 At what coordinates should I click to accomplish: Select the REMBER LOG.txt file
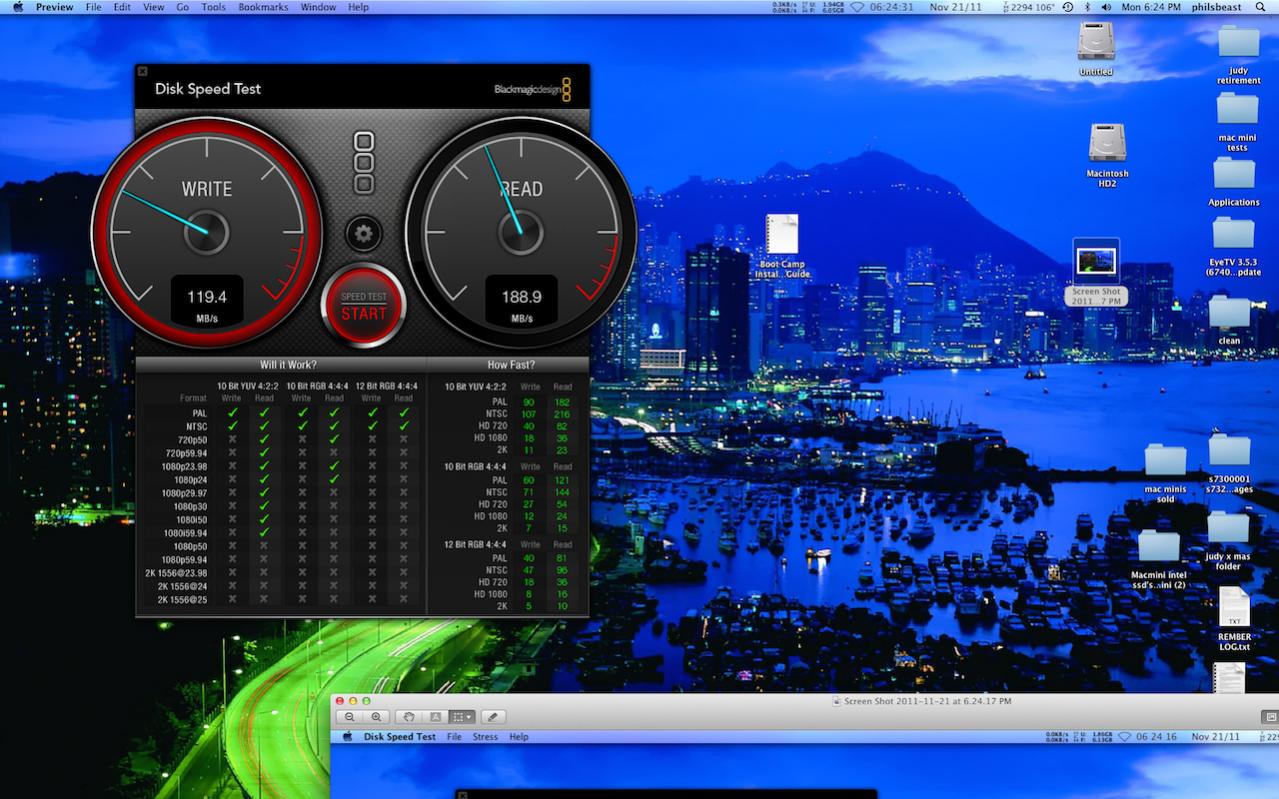1234,619
